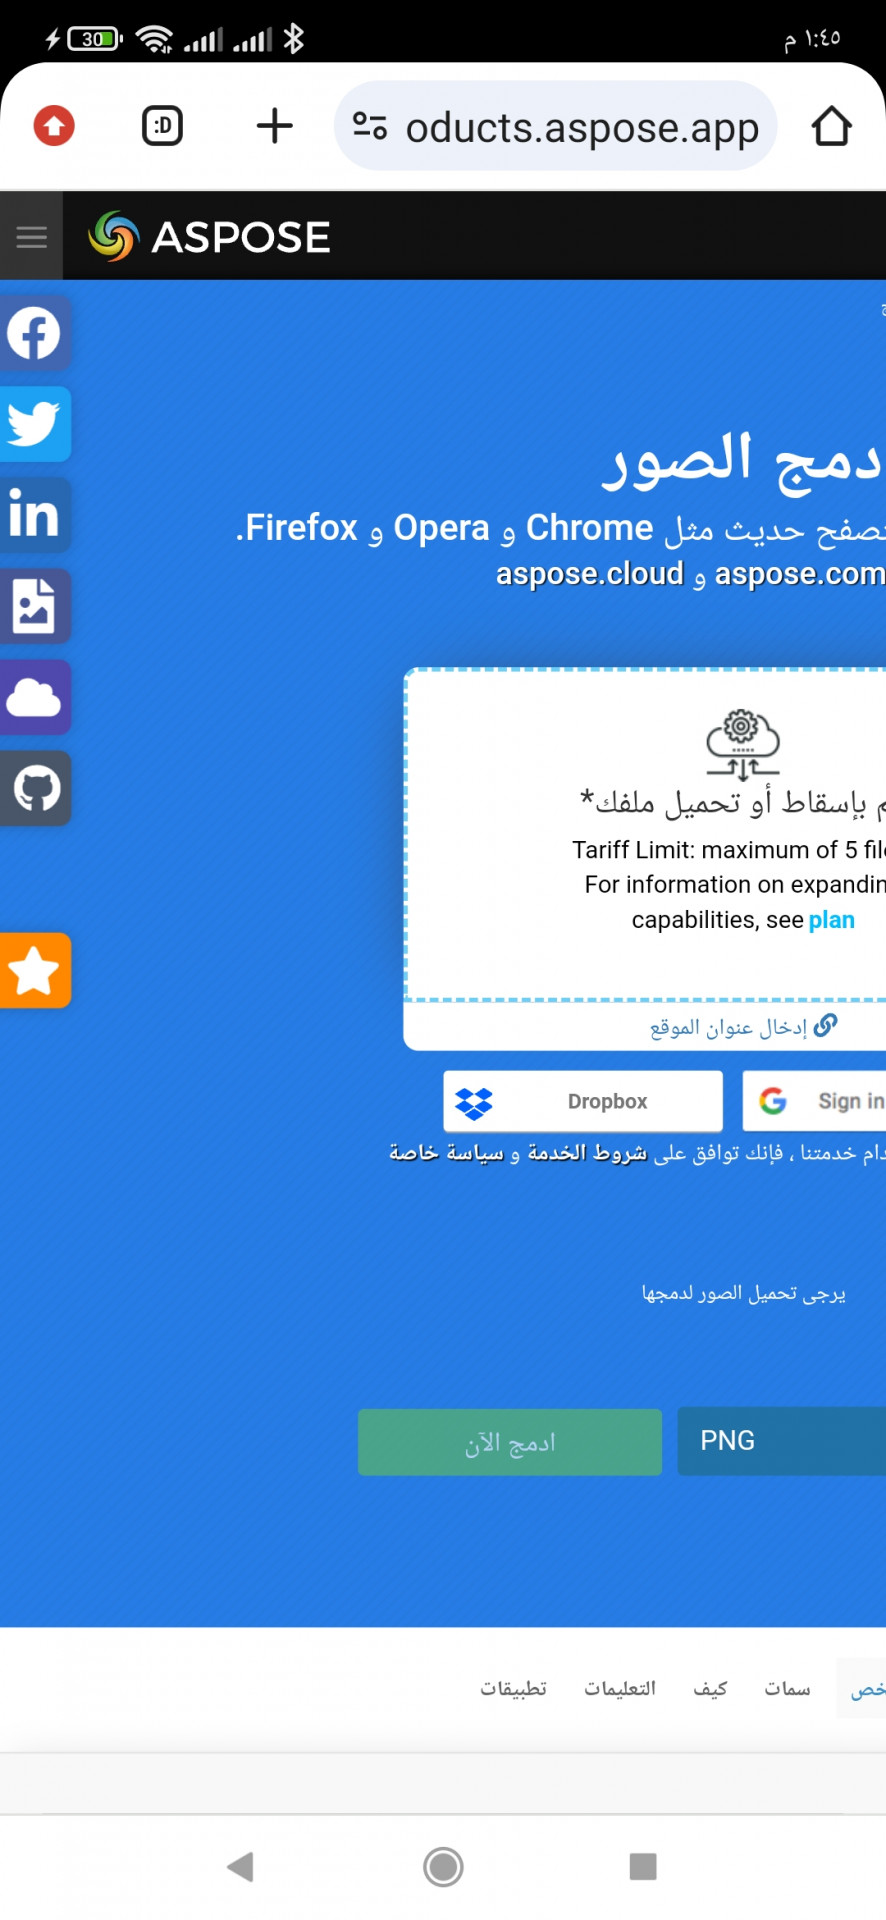Click the orange star bookmark icon
The image size is (886, 1920).
[35, 970]
